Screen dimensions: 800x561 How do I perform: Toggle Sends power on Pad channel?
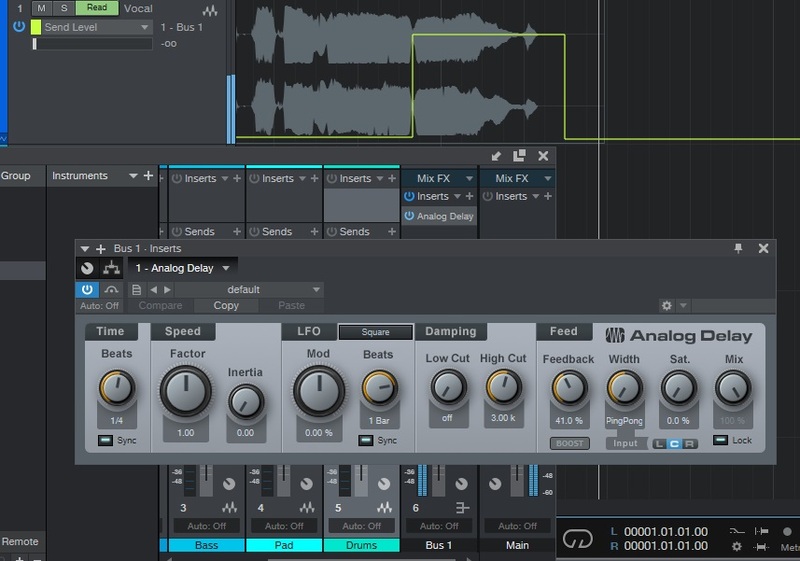254,232
